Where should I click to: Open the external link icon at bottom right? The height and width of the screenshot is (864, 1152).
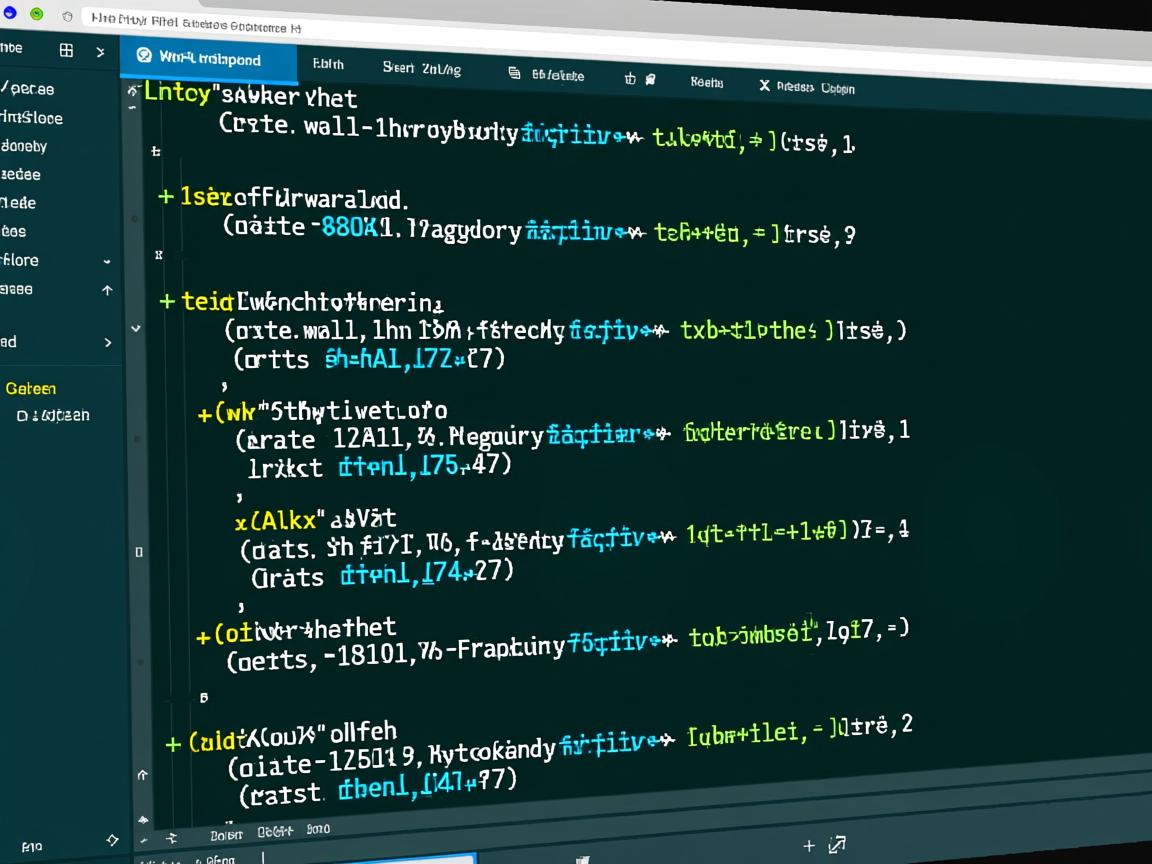pos(838,845)
